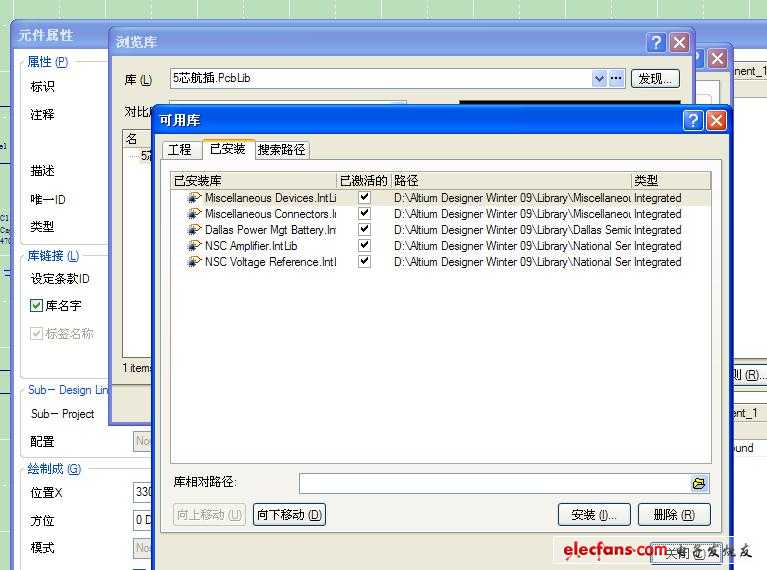767x570 pixels.
Task: Click the ellipsis browse button next to 库 field
Action: pos(616,78)
